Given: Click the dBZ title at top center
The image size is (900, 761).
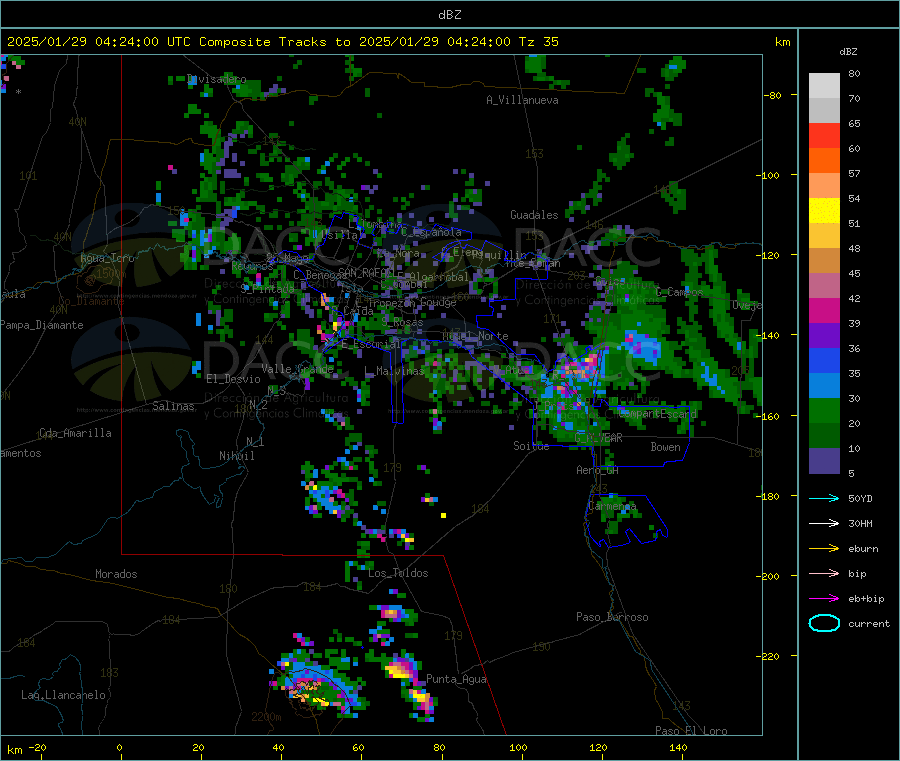Looking at the screenshot, I should pos(449,15).
